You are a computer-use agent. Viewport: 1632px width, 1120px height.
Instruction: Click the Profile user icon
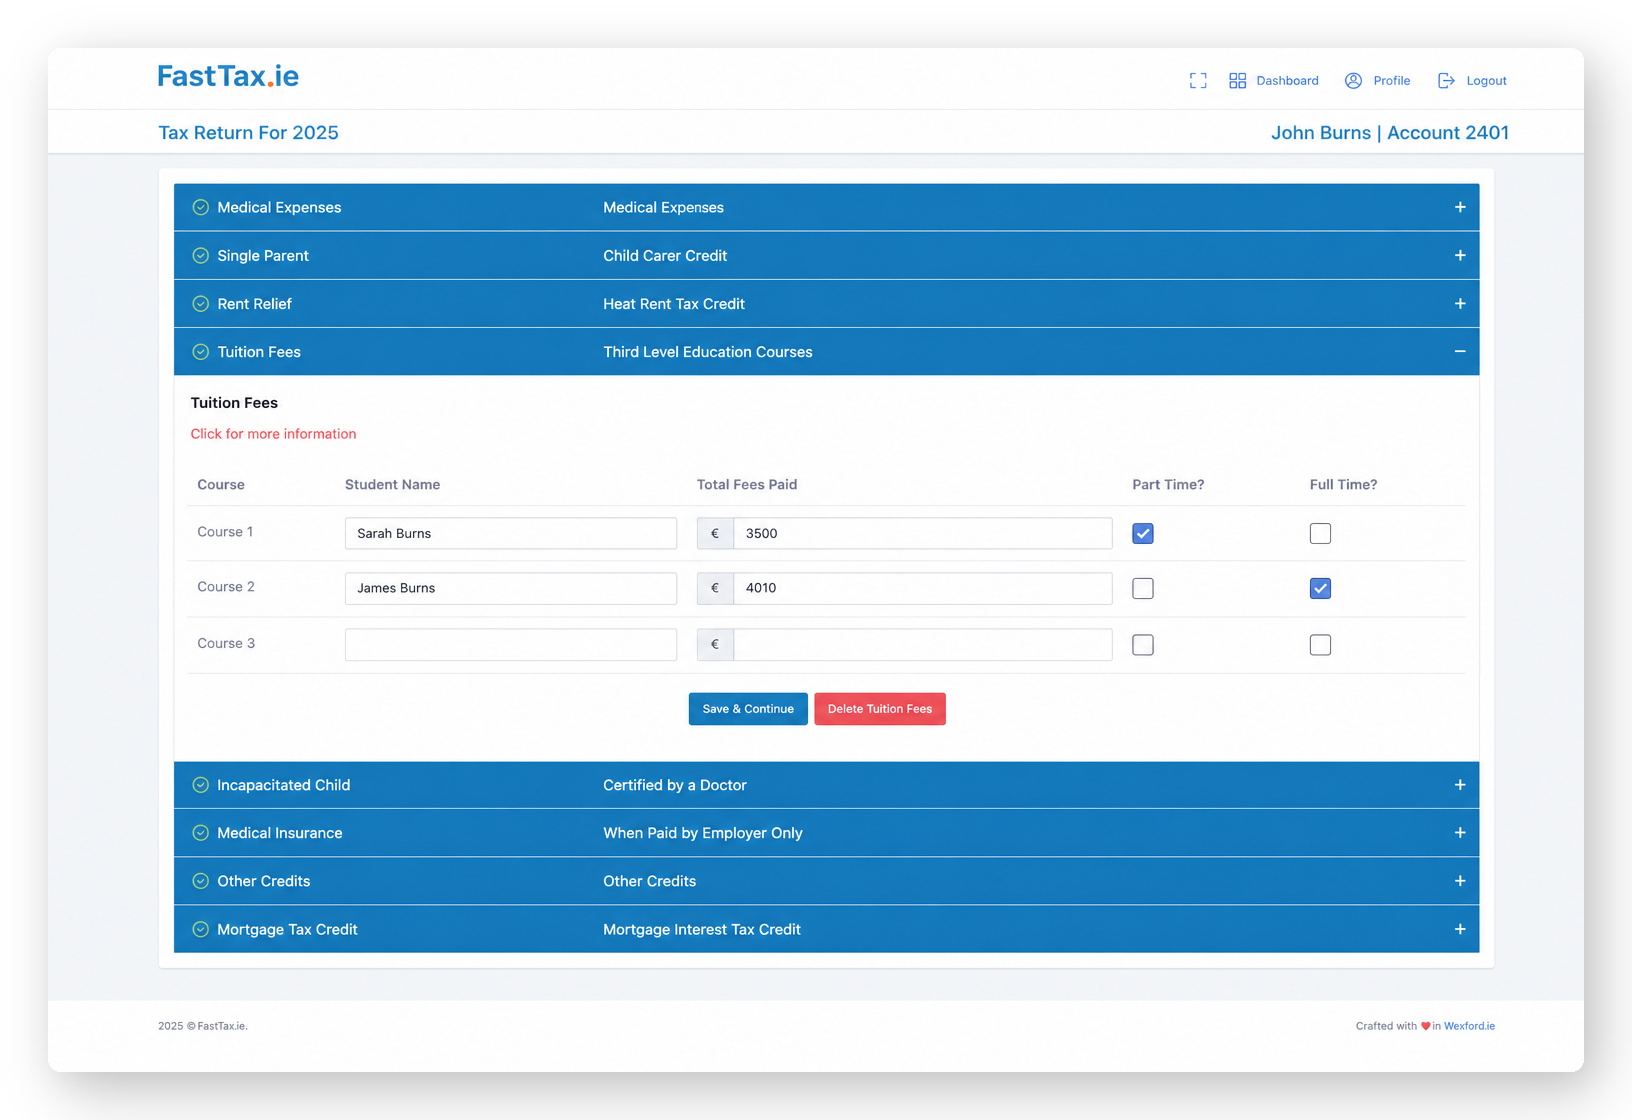click(1353, 81)
